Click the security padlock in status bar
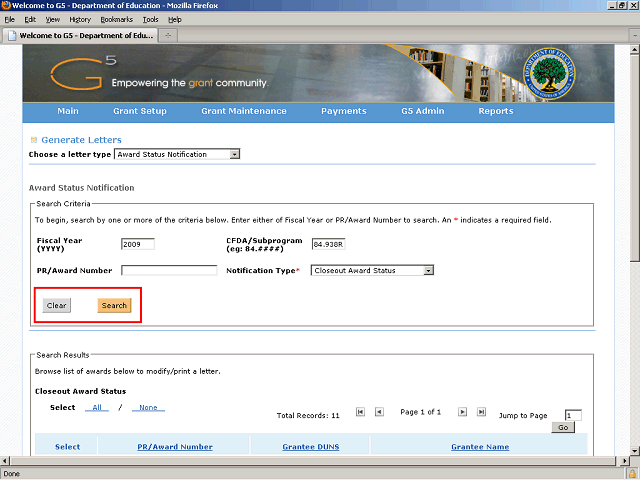The width and height of the screenshot is (640, 480). pyautogui.click(x=633, y=474)
